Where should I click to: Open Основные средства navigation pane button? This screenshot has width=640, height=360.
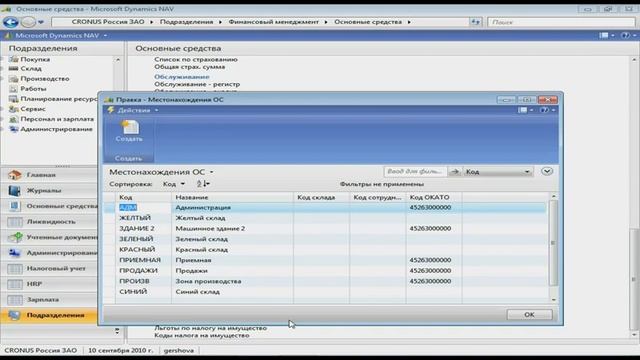point(49,206)
